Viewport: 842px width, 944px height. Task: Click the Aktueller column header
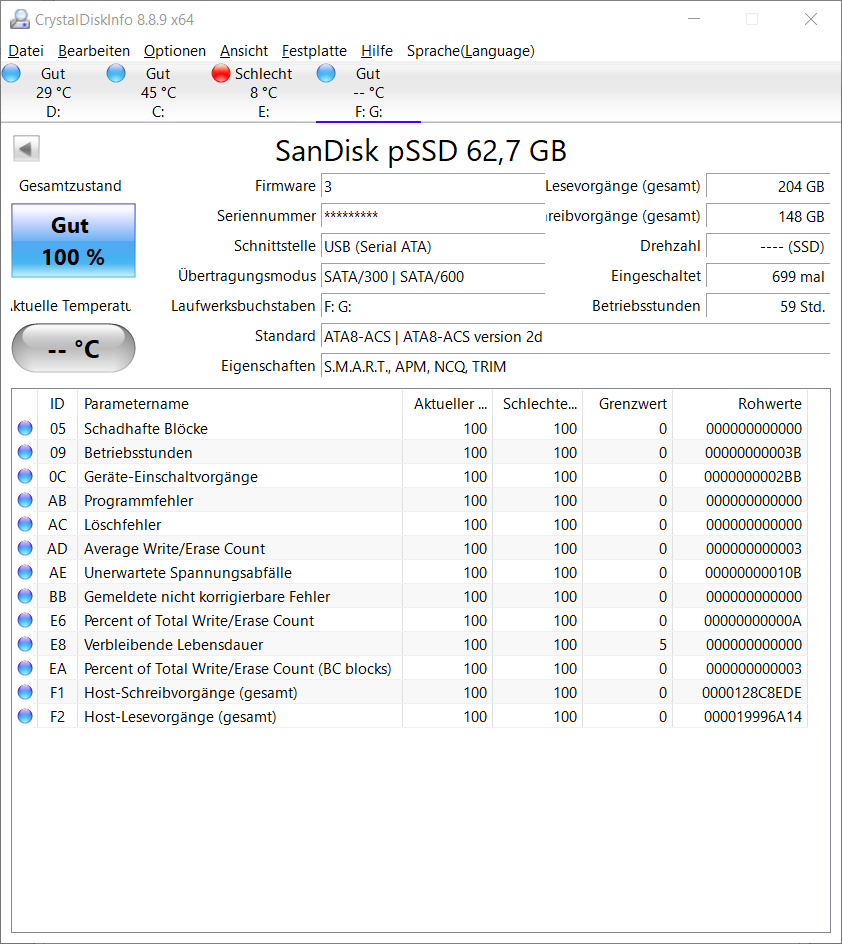coord(447,403)
